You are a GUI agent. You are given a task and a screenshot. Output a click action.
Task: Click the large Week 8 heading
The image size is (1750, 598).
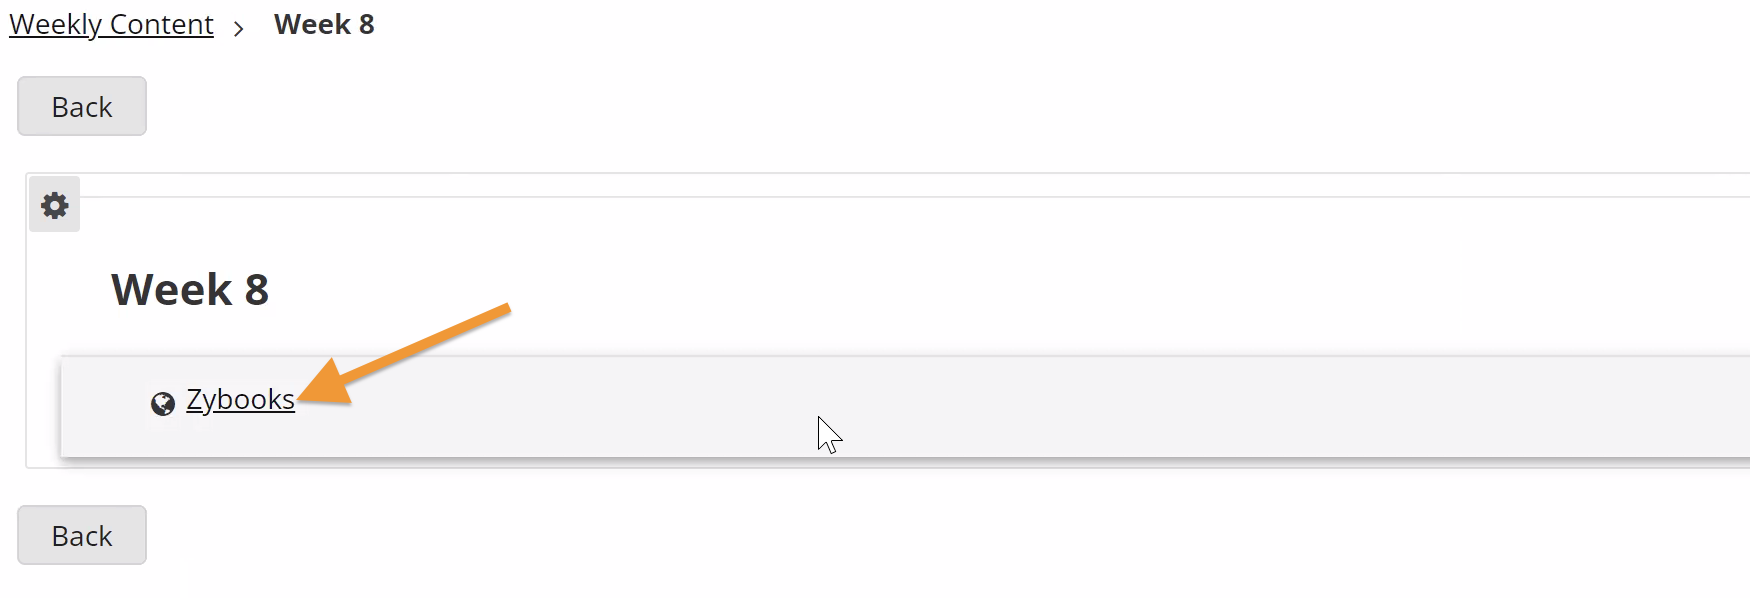click(x=190, y=290)
